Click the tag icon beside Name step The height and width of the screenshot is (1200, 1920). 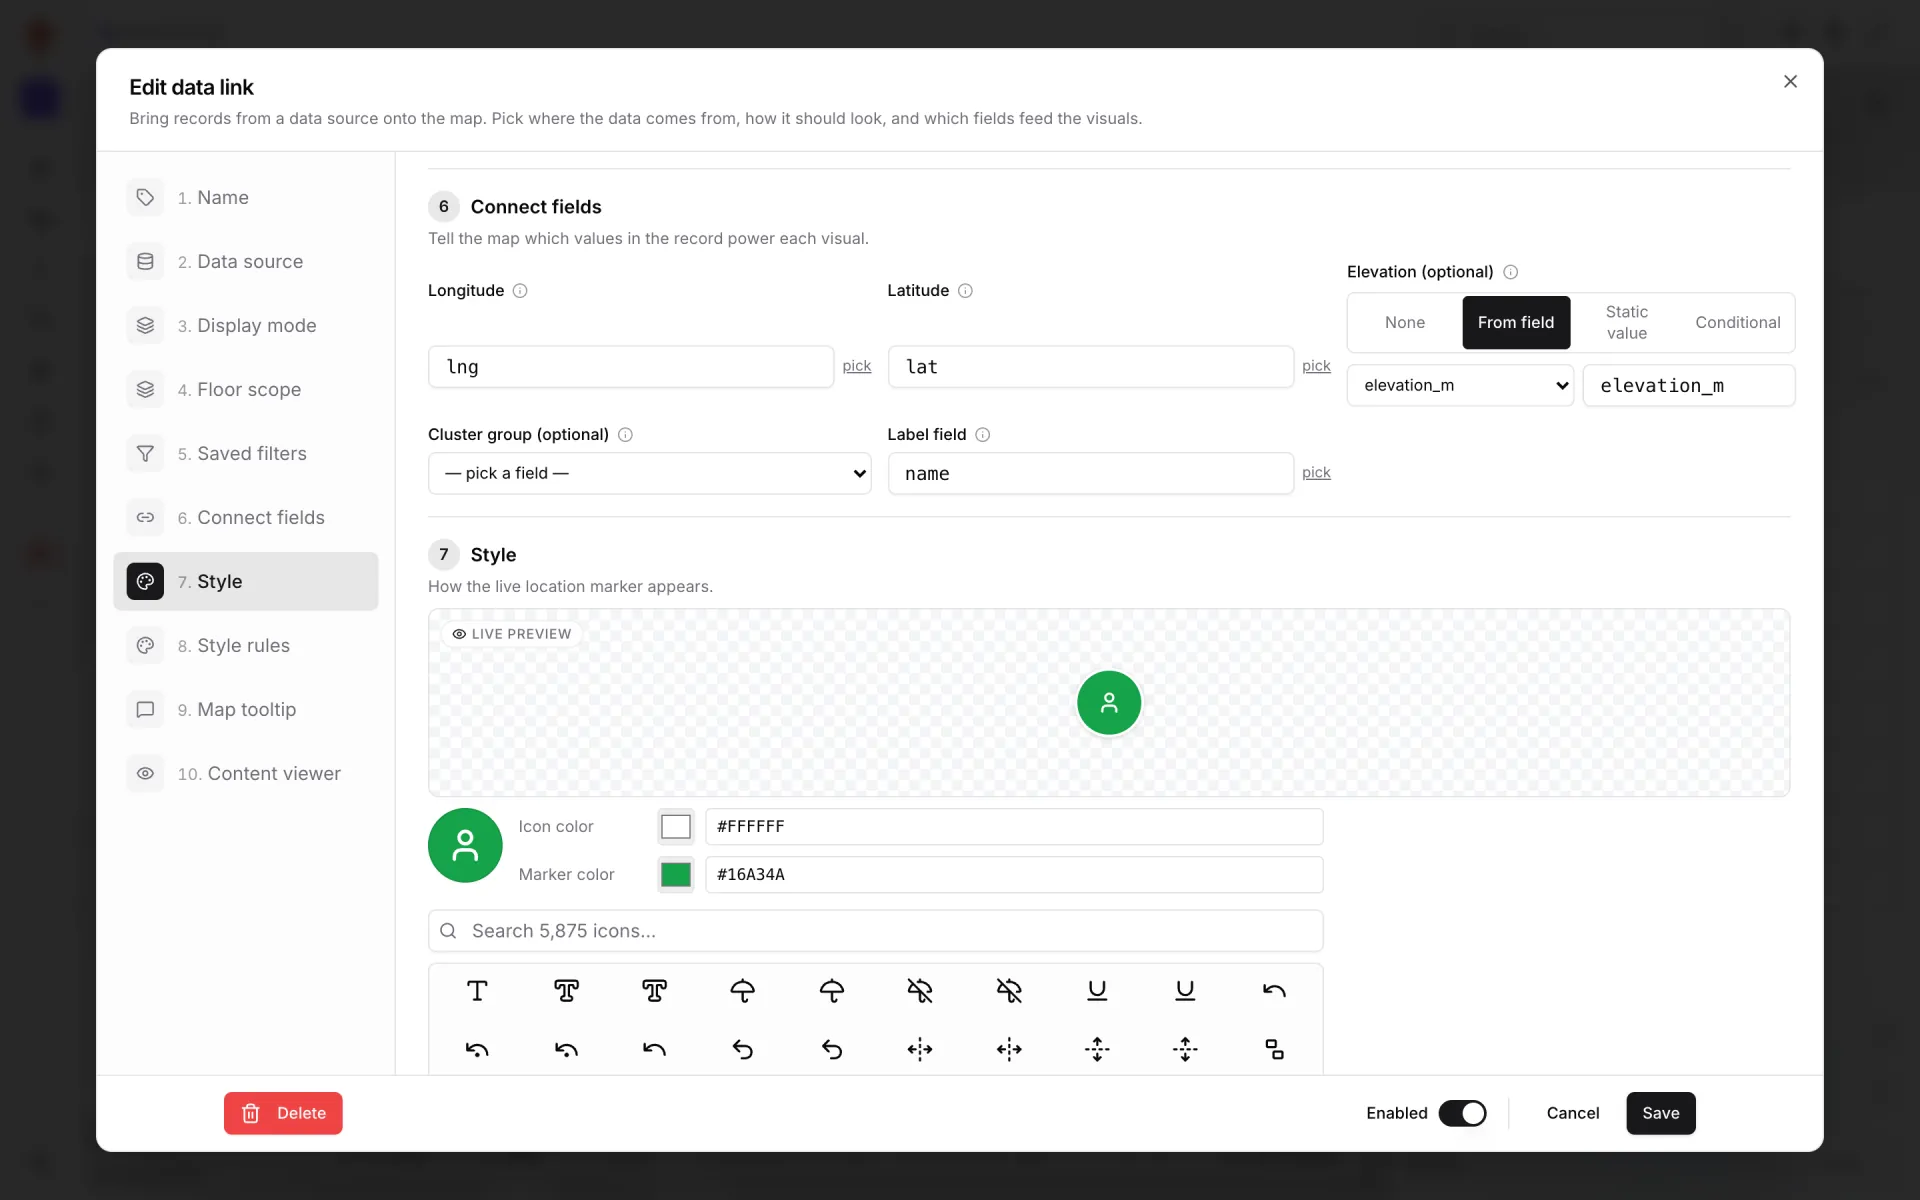point(145,197)
